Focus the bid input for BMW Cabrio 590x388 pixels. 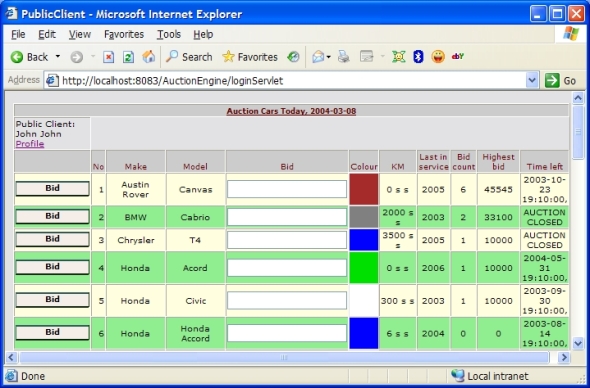(287, 217)
